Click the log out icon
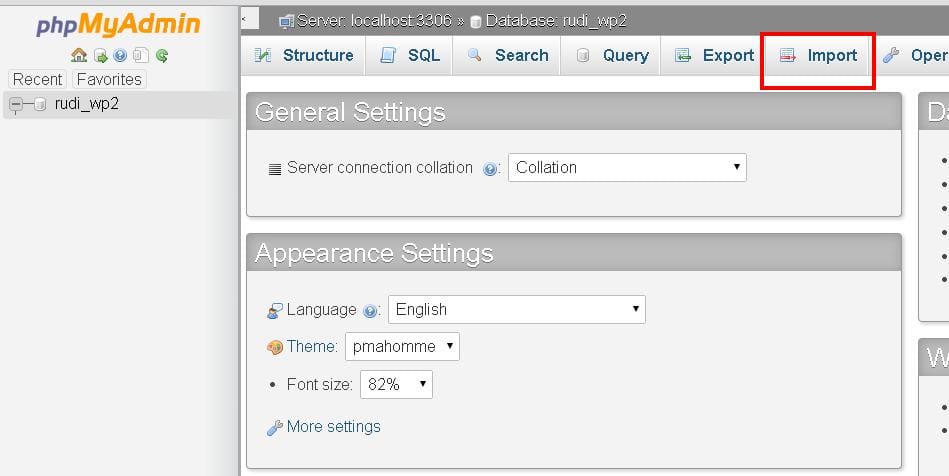Image resolution: width=949 pixels, height=476 pixels. click(x=100, y=56)
